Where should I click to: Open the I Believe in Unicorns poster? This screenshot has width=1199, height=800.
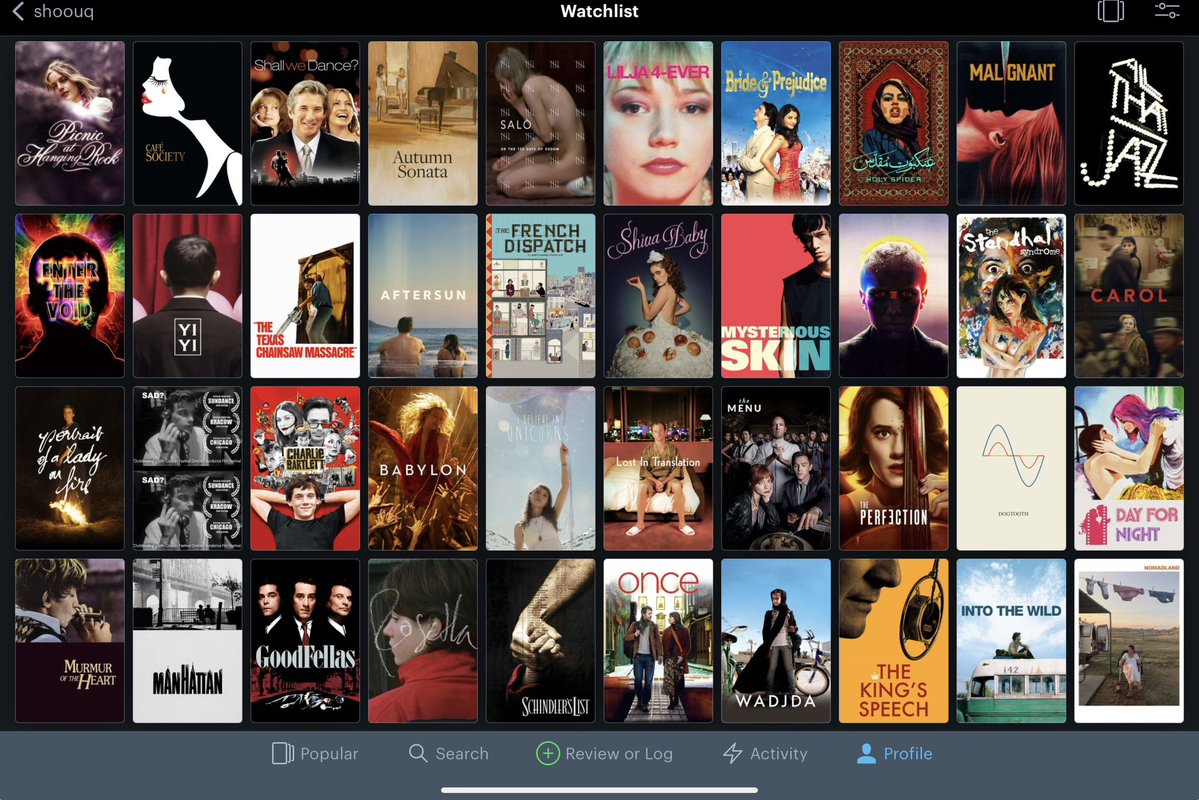click(541, 468)
